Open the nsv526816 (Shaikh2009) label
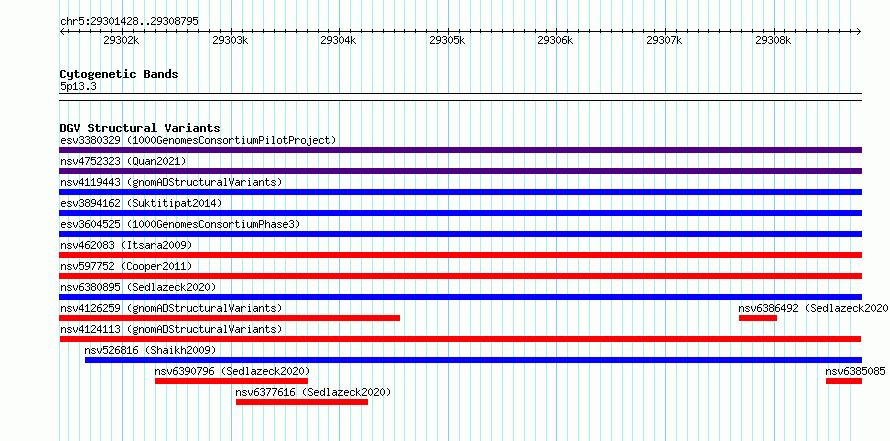 click(150, 350)
